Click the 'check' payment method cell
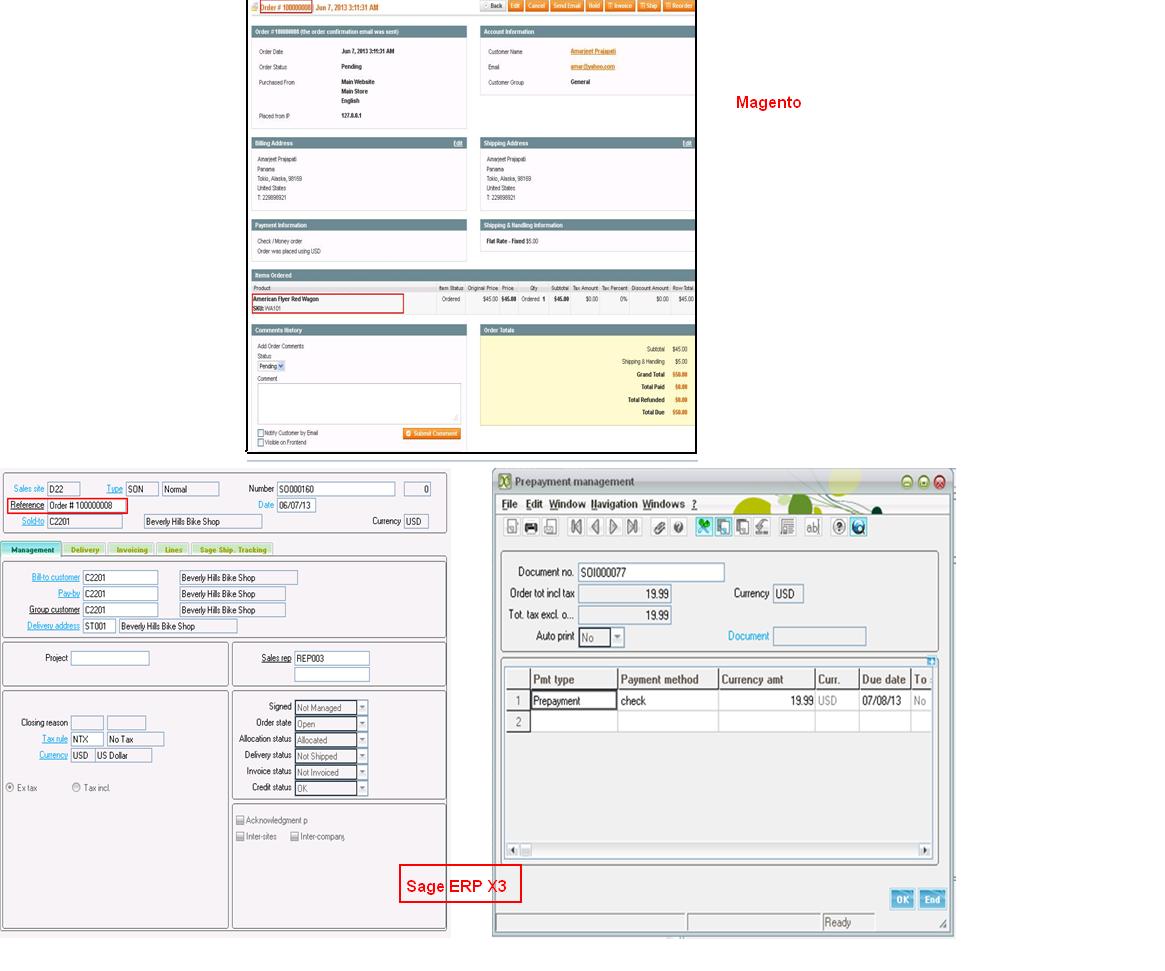1165x971 pixels. point(668,701)
